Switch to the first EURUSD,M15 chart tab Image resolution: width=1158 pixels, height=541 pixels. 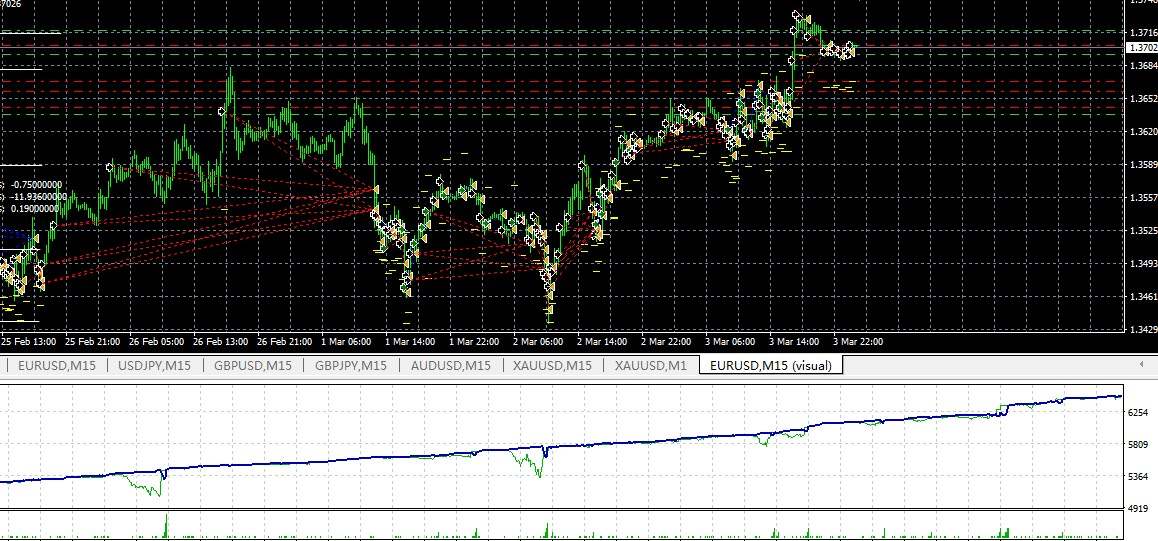click(x=57, y=365)
